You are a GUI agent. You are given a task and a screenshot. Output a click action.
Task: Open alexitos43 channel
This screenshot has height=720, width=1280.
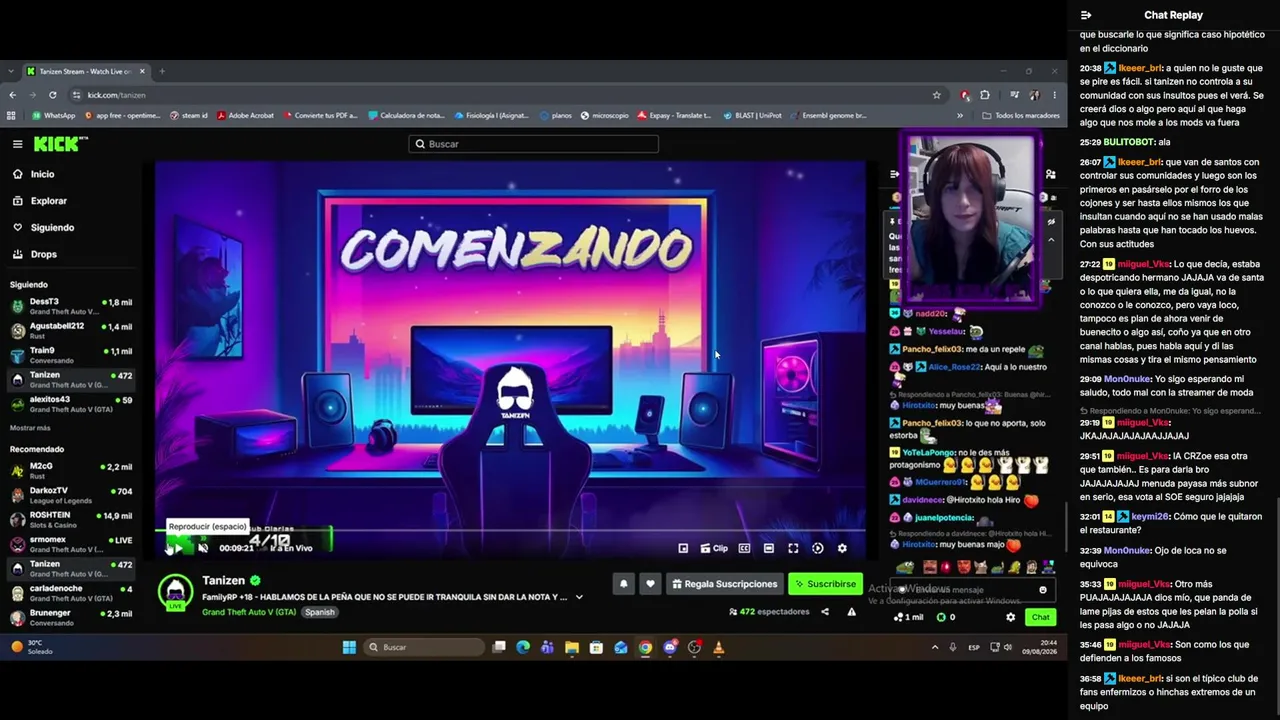70,403
